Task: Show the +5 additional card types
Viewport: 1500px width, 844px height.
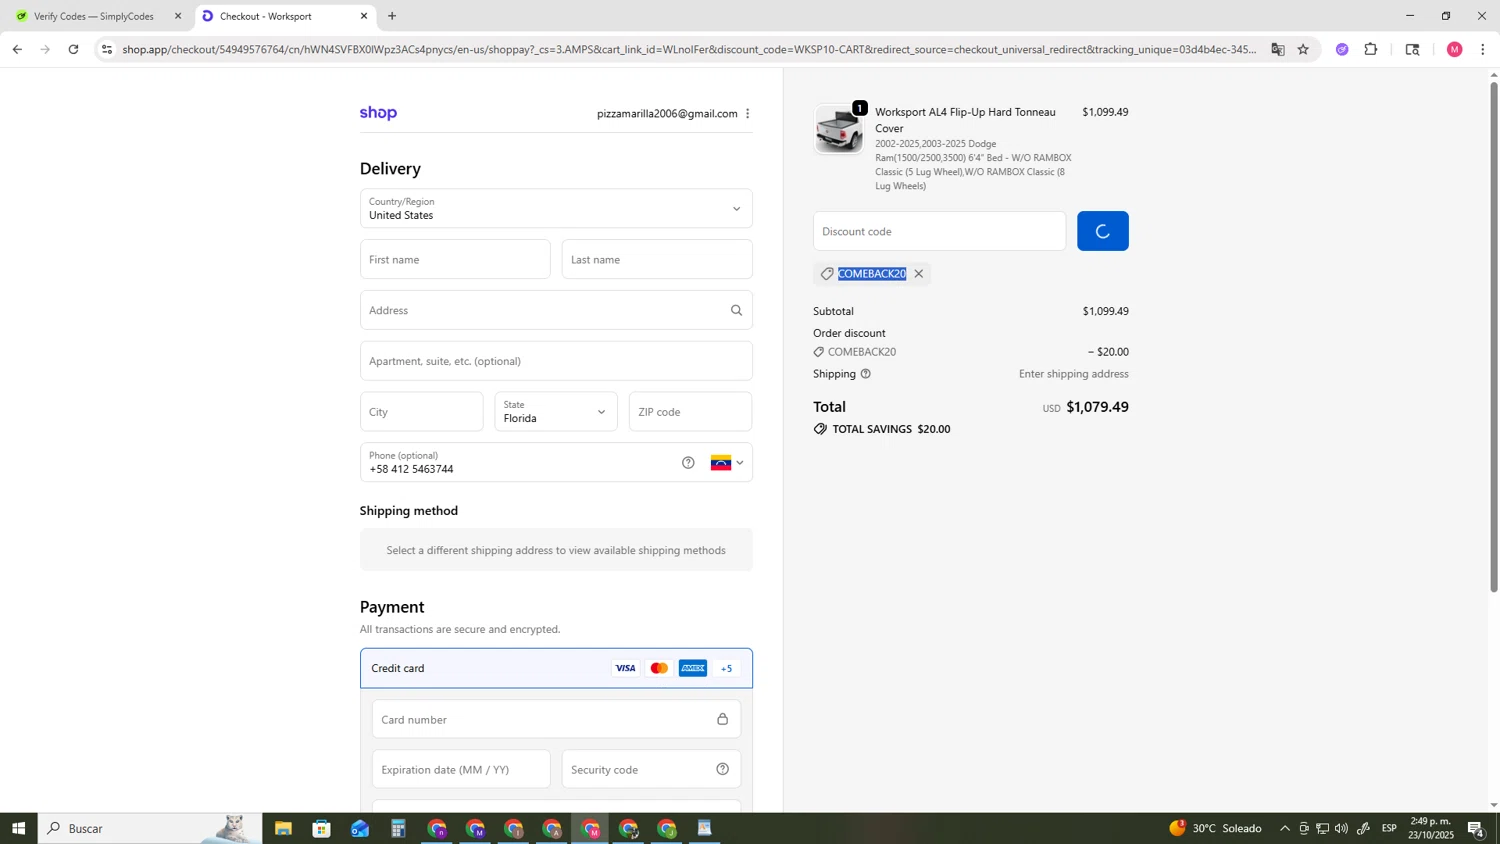Action: (x=727, y=668)
